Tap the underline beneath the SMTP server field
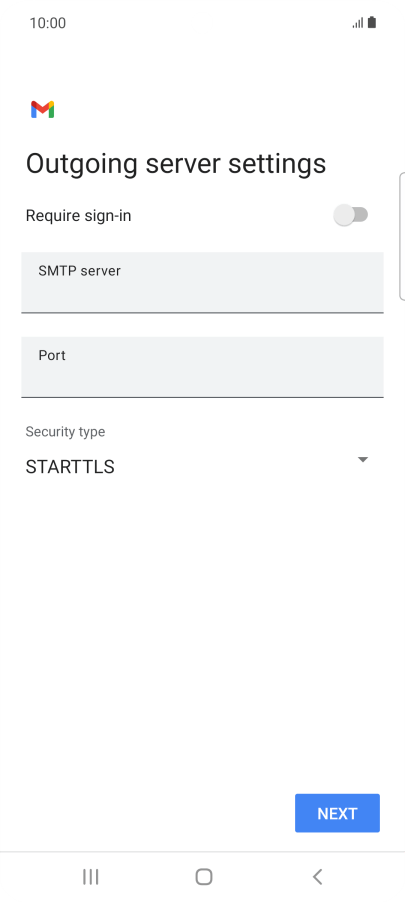Screen dimensions: 405x902 (x=202, y=312)
